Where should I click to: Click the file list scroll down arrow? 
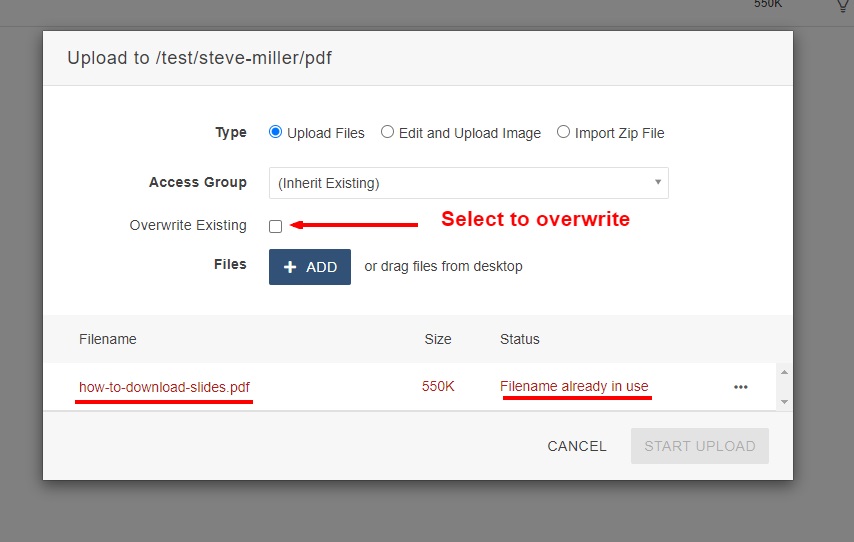click(x=784, y=401)
